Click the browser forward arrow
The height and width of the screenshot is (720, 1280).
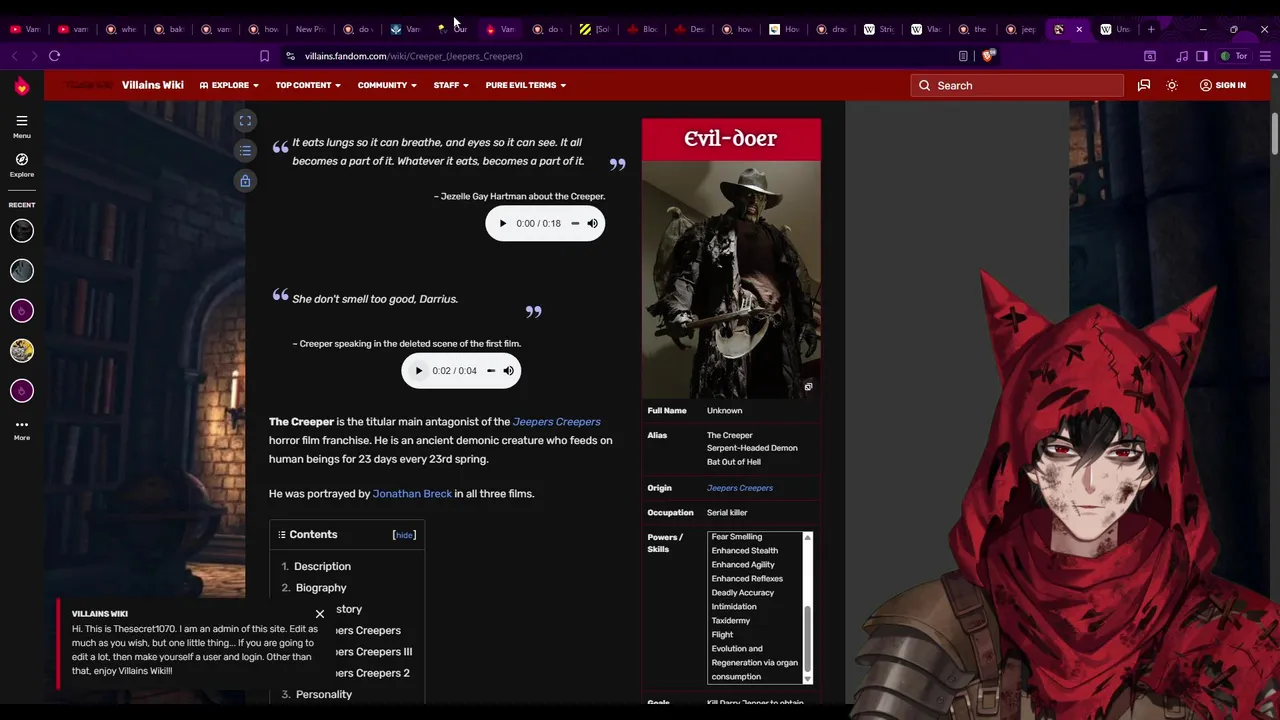point(34,56)
